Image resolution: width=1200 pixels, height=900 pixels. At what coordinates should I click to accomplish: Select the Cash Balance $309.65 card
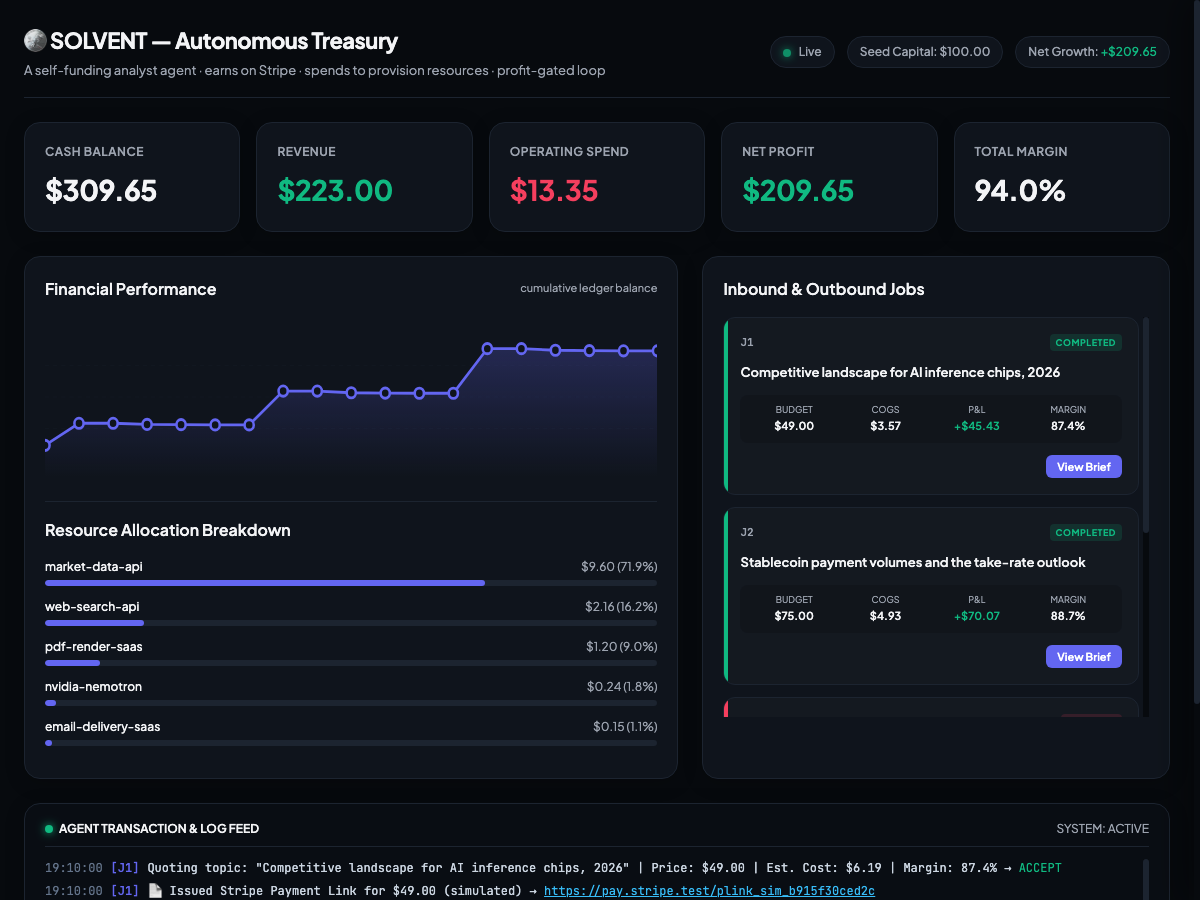[x=132, y=177]
